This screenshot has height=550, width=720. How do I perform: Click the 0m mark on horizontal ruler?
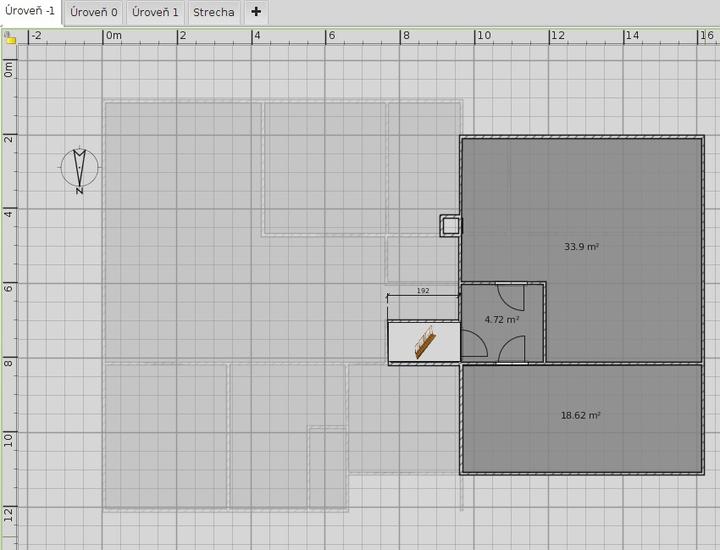click(113, 36)
